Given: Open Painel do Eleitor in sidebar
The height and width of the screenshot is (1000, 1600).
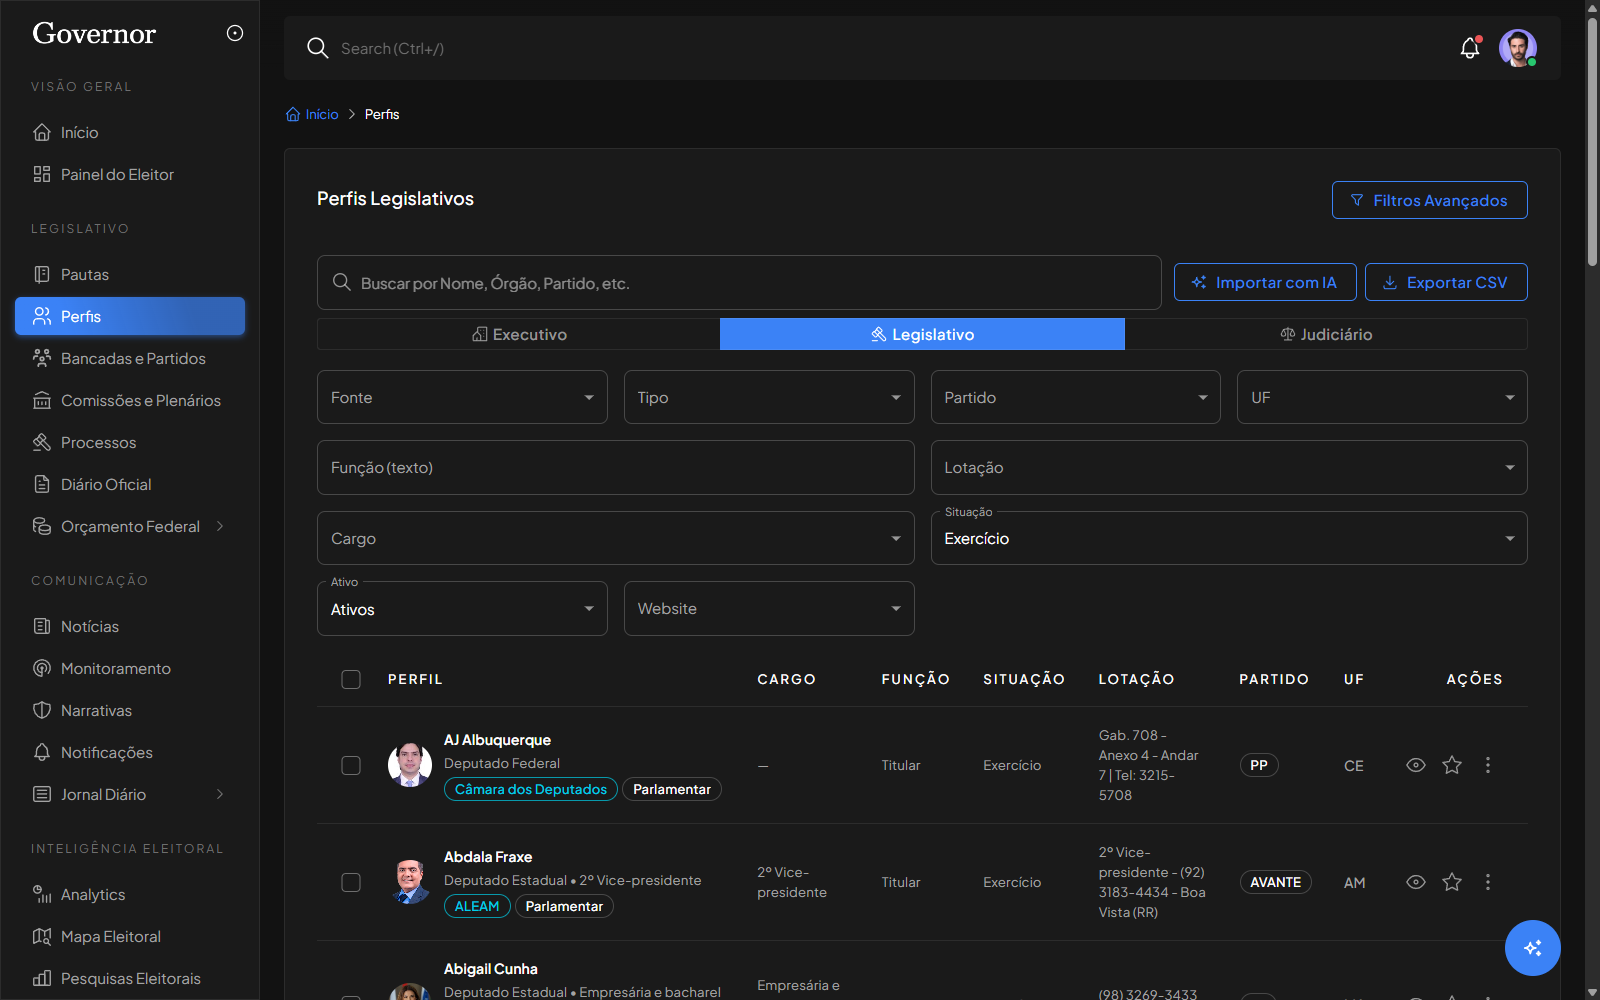Looking at the screenshot, I should (130, 174).
